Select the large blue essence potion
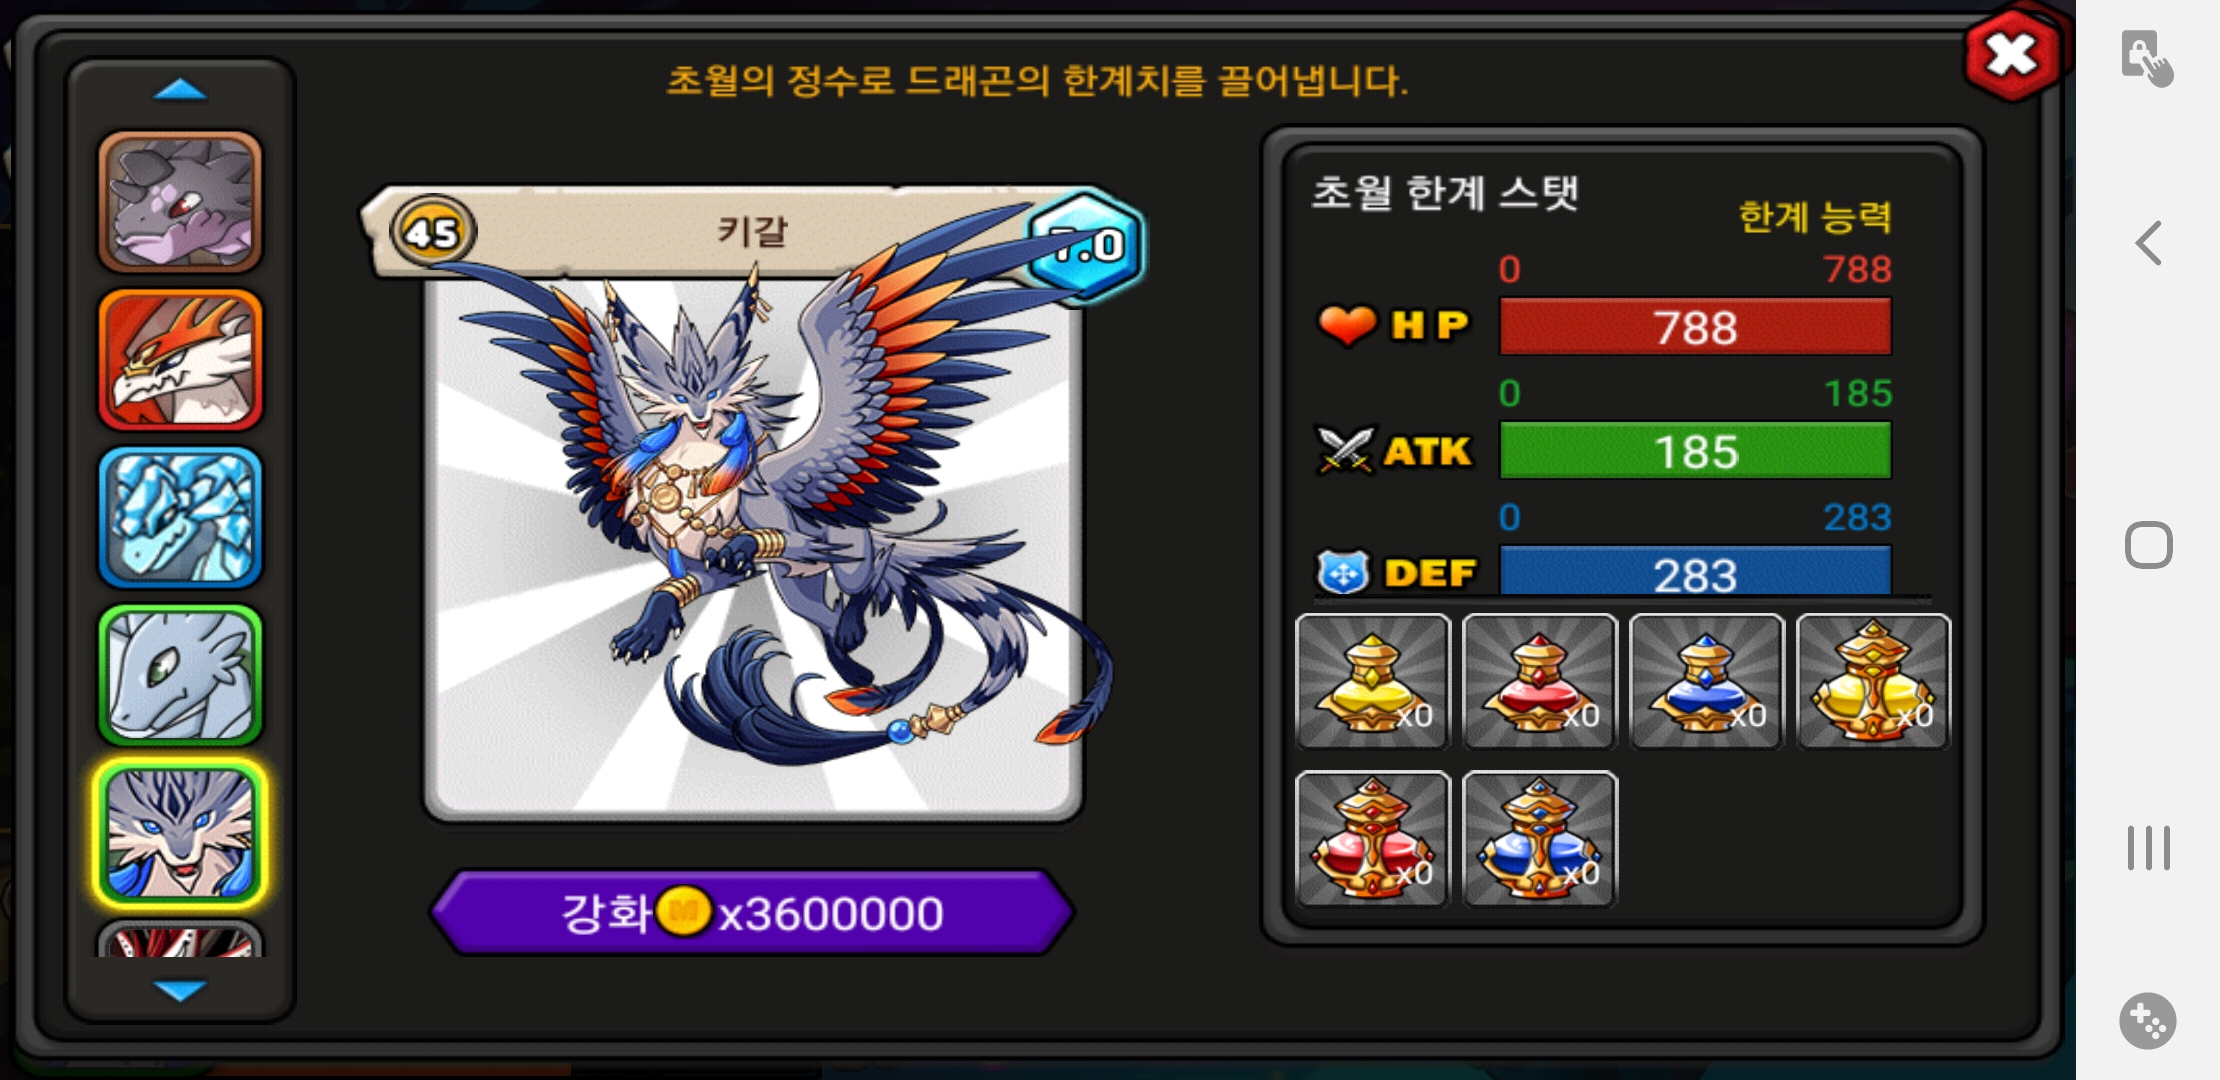 click(1539, 838)
